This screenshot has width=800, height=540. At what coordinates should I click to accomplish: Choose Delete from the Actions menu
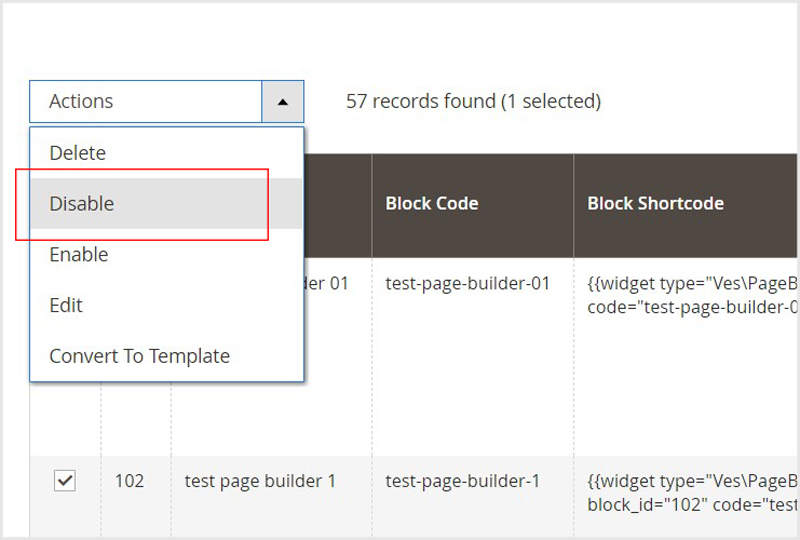pyautogui.click(x=78, y=153)
